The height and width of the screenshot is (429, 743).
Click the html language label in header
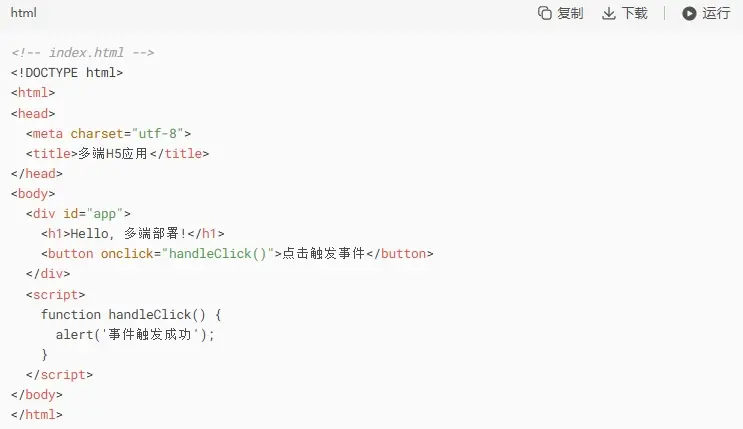(x=23, y=13)
